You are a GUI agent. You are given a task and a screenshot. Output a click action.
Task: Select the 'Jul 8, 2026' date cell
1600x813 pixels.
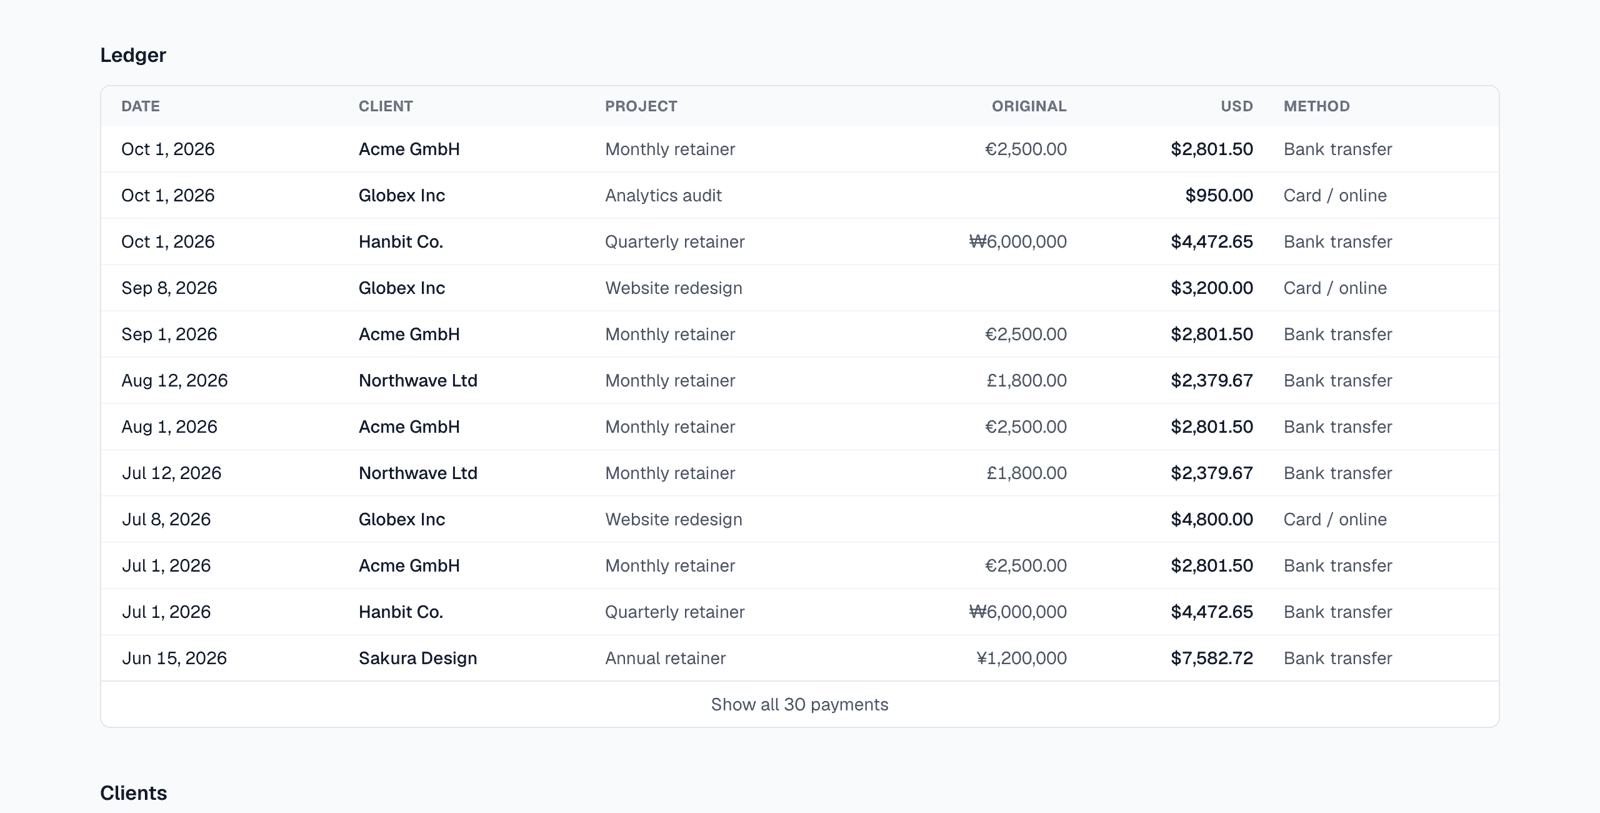(x=166, y=519)
